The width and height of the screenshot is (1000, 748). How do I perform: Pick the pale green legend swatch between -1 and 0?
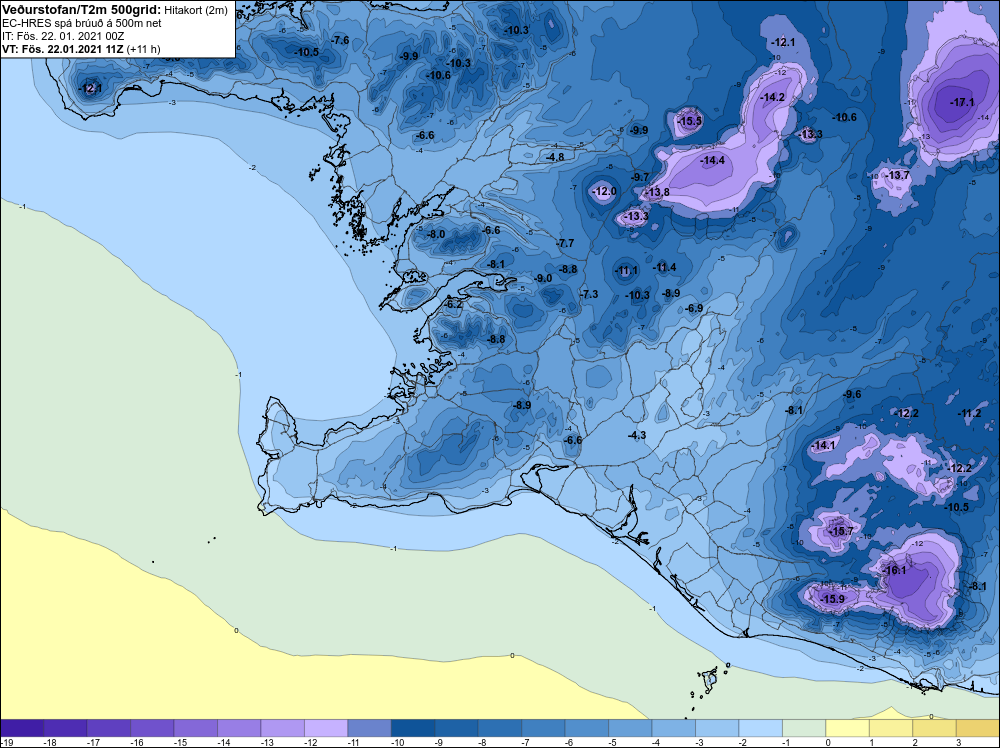pyautogui.click(x=804, y=728)
